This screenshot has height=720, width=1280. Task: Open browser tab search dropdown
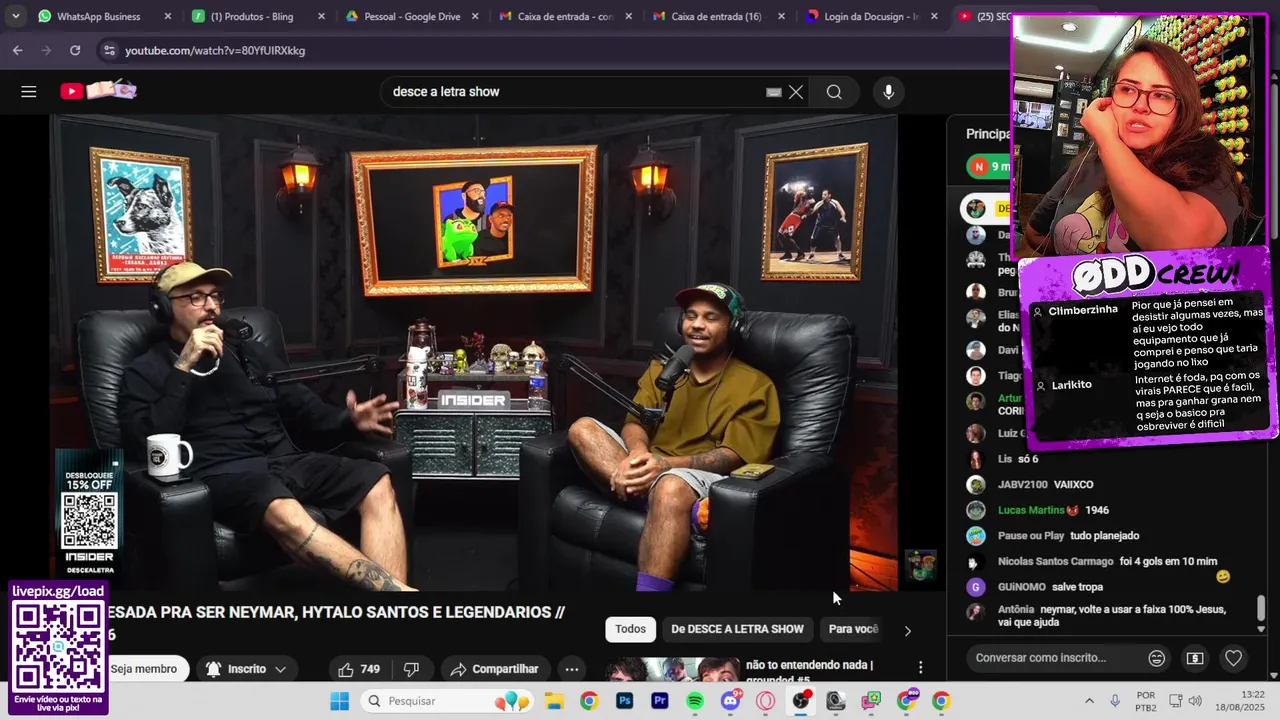(15, 16)
